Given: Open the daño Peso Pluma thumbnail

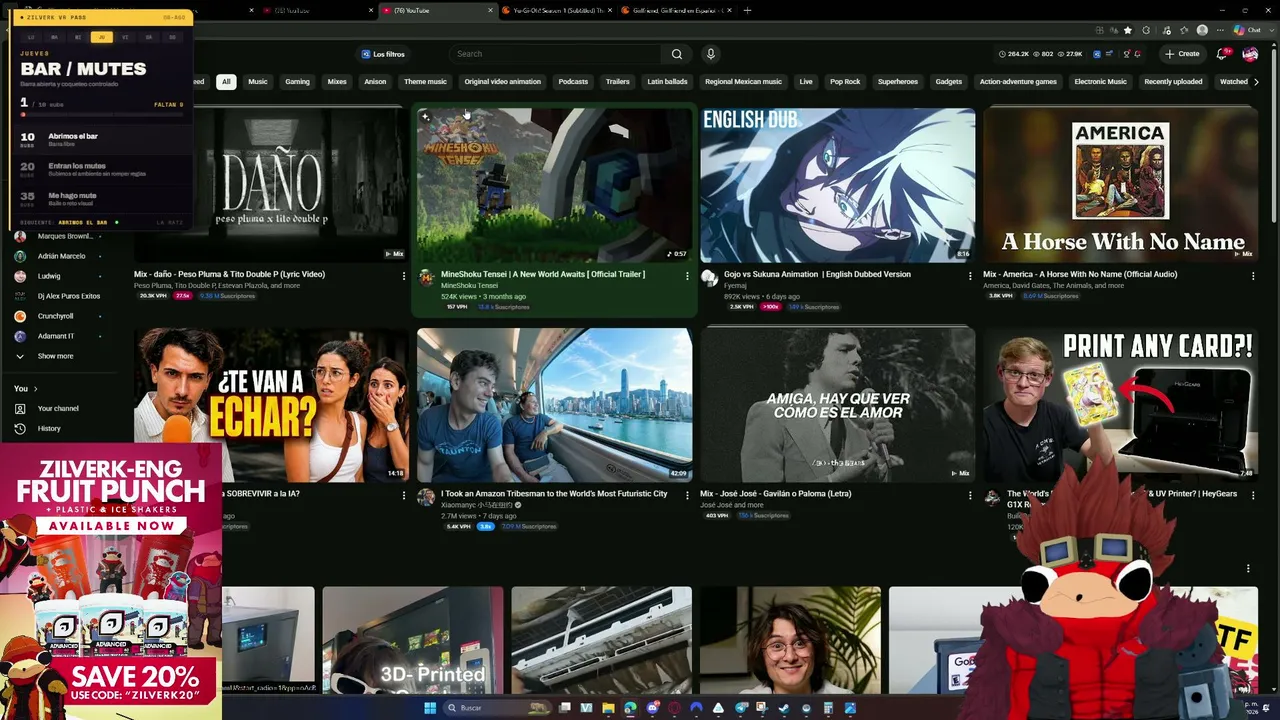Looking at the screenshot, I should [272, 185].
